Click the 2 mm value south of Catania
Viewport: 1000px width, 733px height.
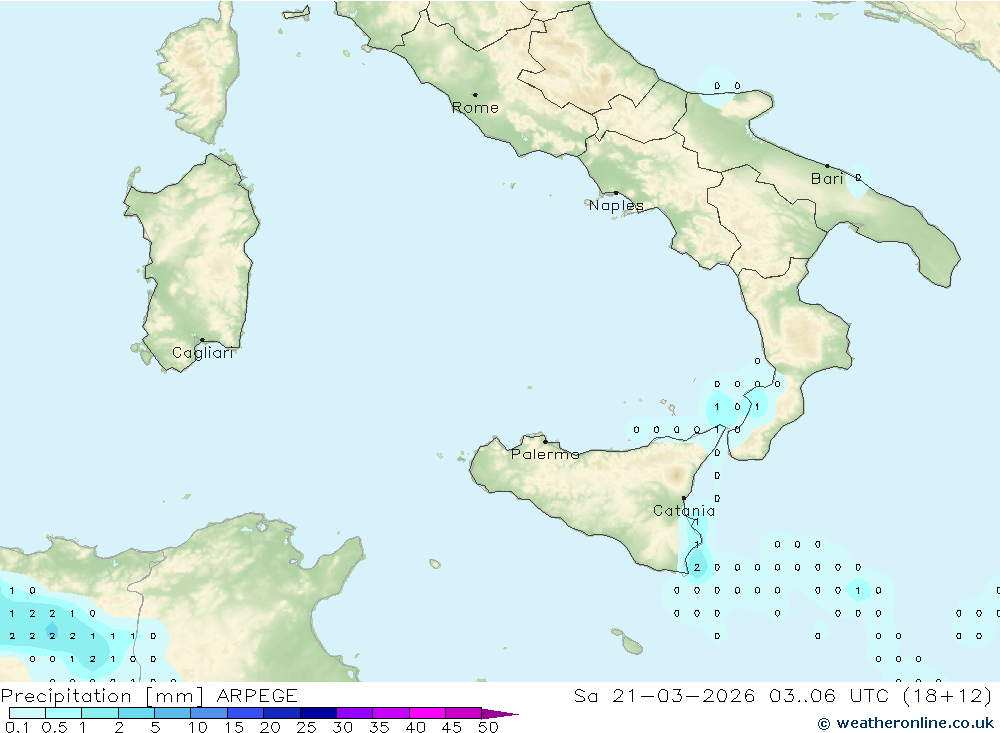pyautogui.click(x=696, y=567)
